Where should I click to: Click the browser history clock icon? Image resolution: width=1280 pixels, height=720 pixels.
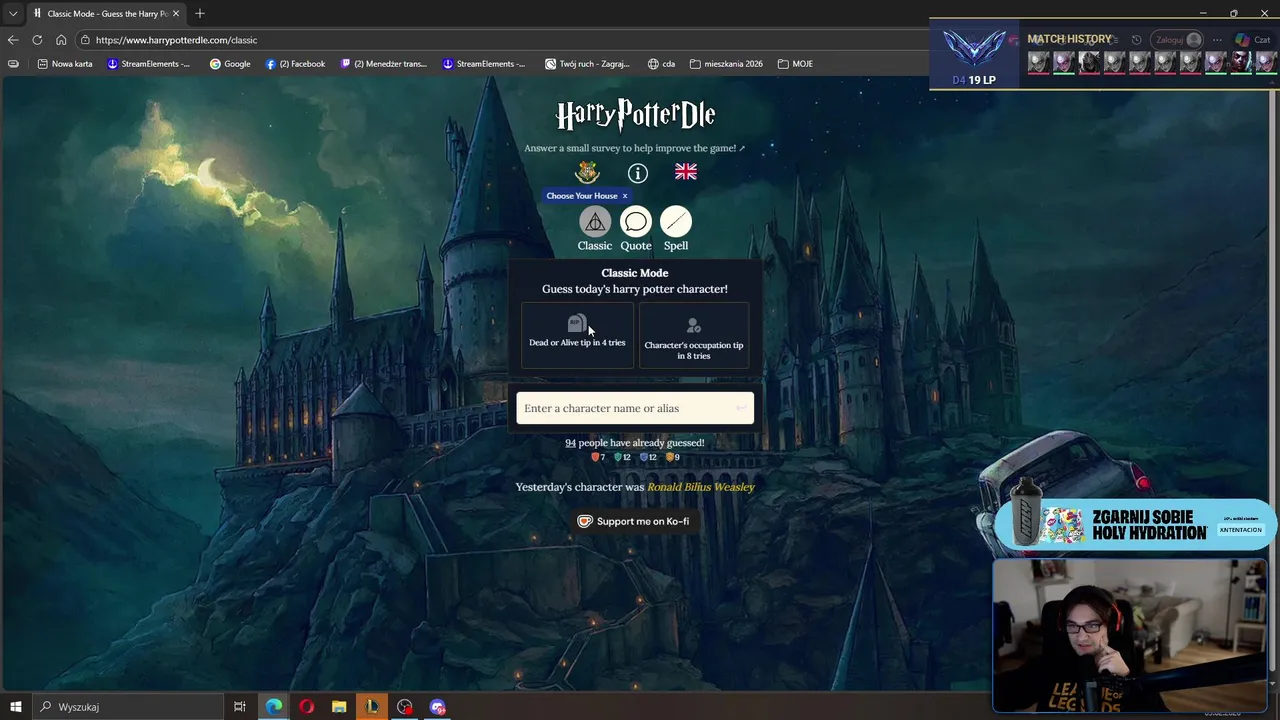tap(1136, 40)
